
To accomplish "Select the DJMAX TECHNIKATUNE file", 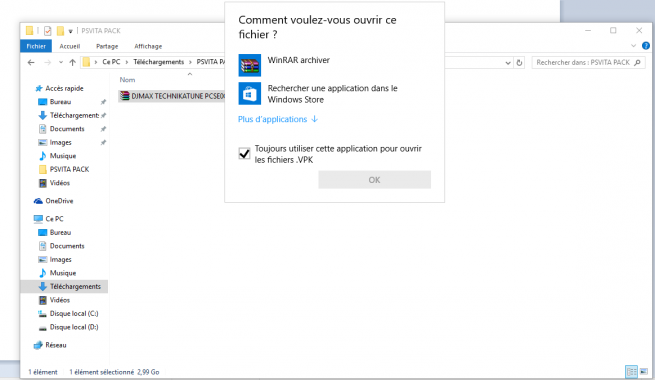I will coord(172,96).
